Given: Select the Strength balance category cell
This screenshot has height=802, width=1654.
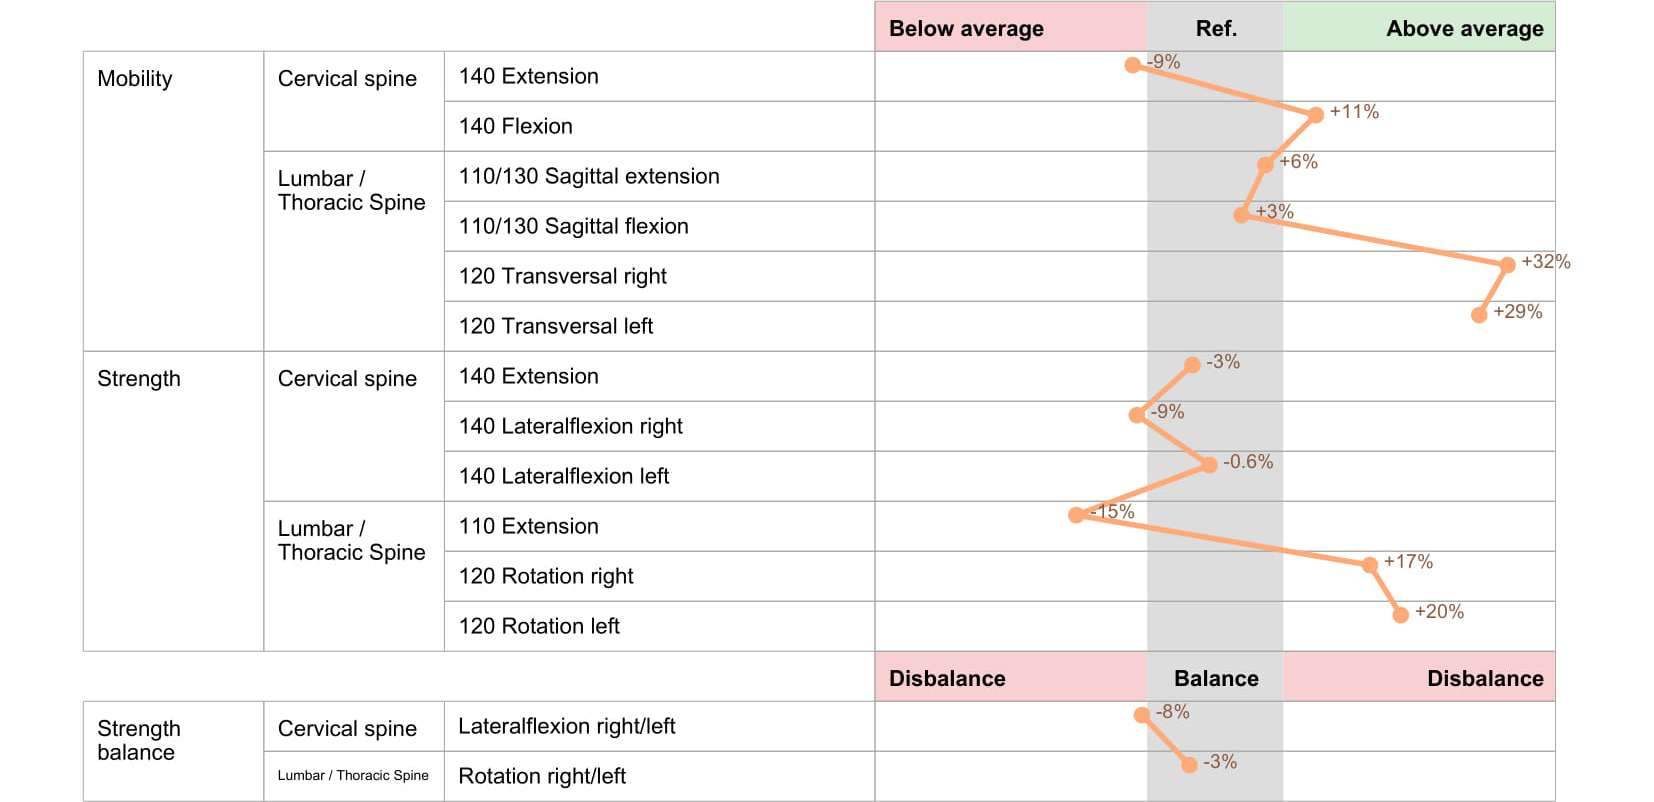Looking at the screenshot, I should (139, 740).
